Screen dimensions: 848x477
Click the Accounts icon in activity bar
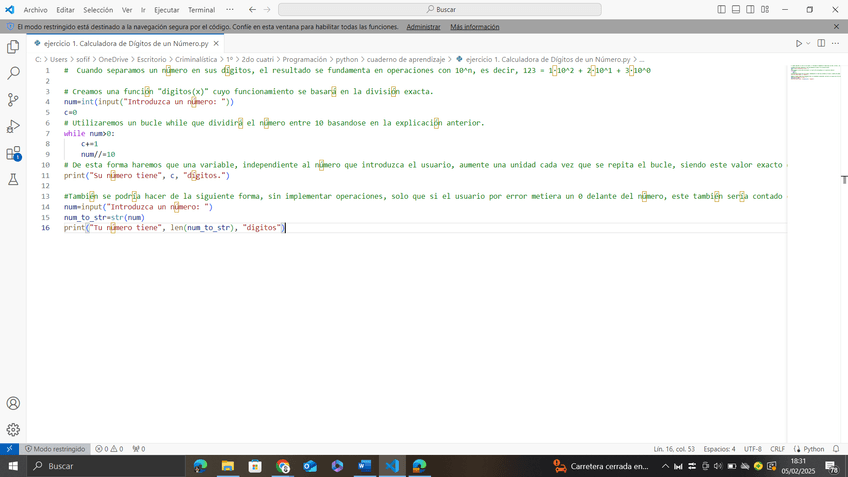pyautogui.click(x=13, y=403)
